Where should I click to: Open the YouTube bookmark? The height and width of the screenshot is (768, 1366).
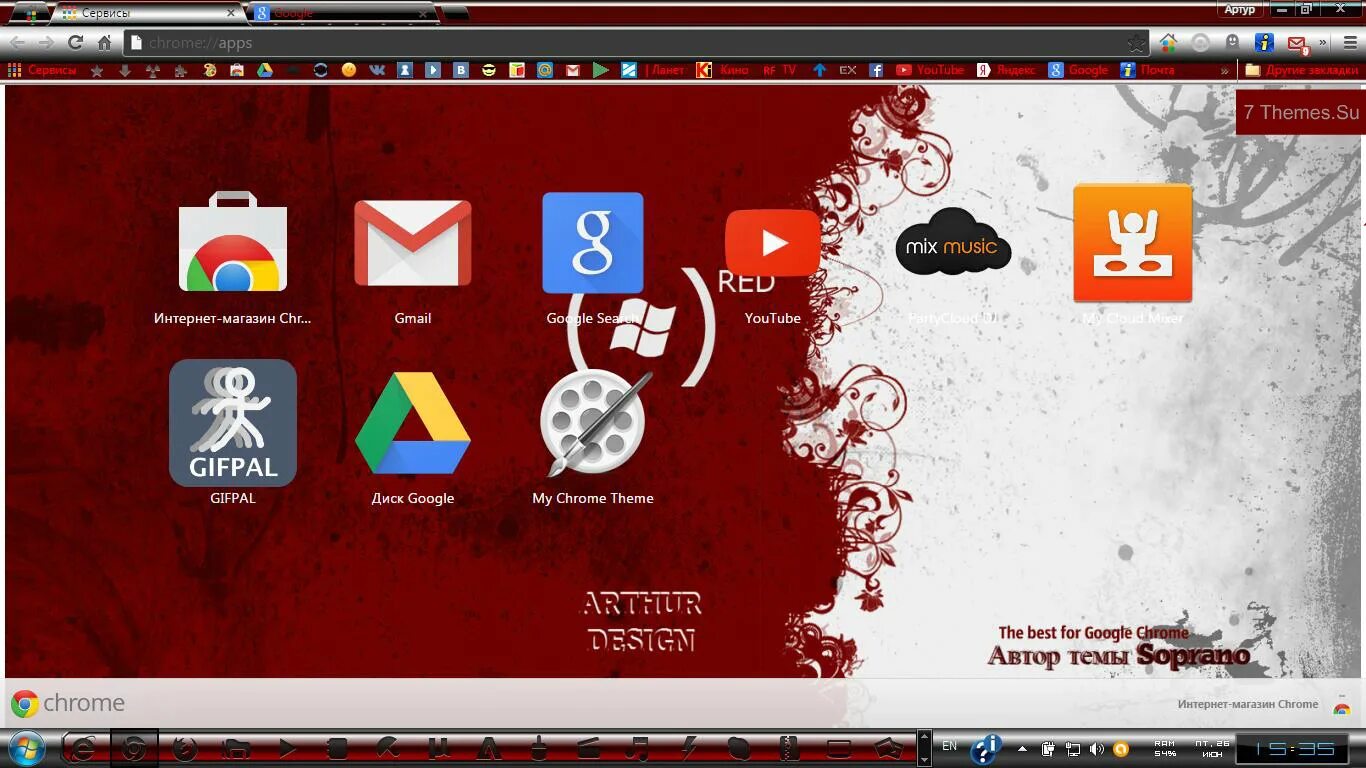(930, 70)
